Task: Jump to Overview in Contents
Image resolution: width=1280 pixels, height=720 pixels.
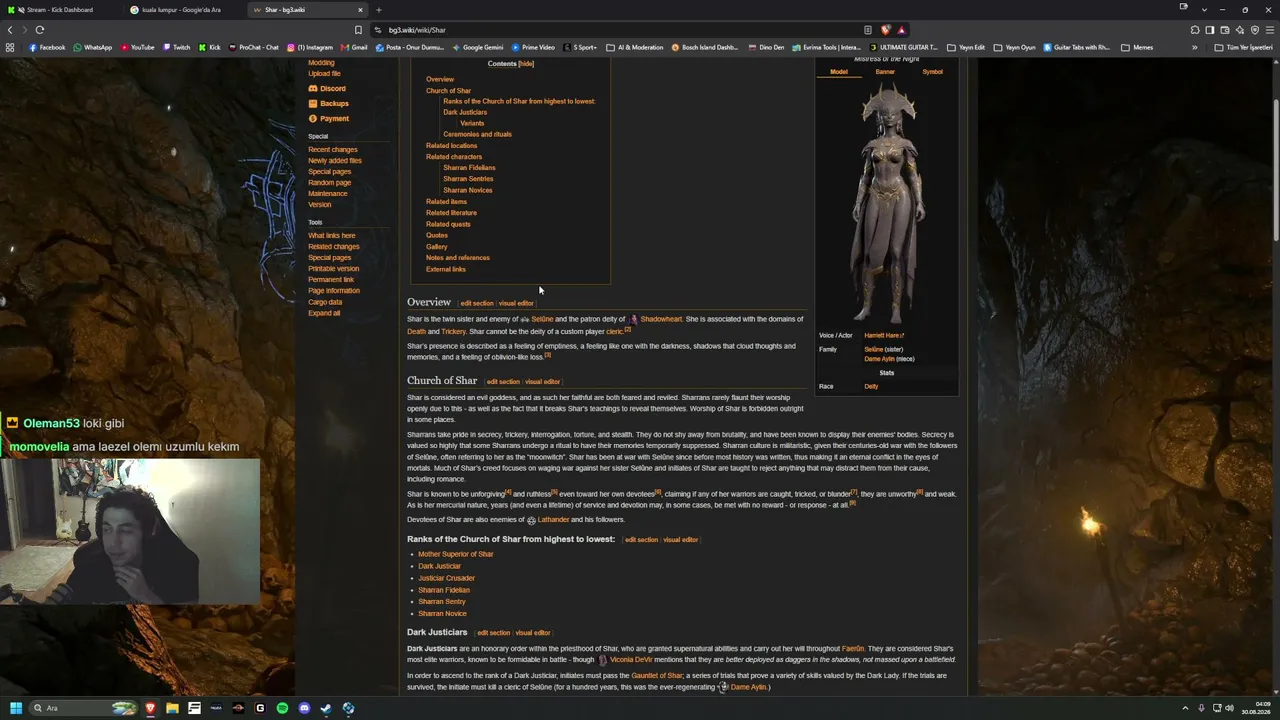Action: [x=440, y=79]
